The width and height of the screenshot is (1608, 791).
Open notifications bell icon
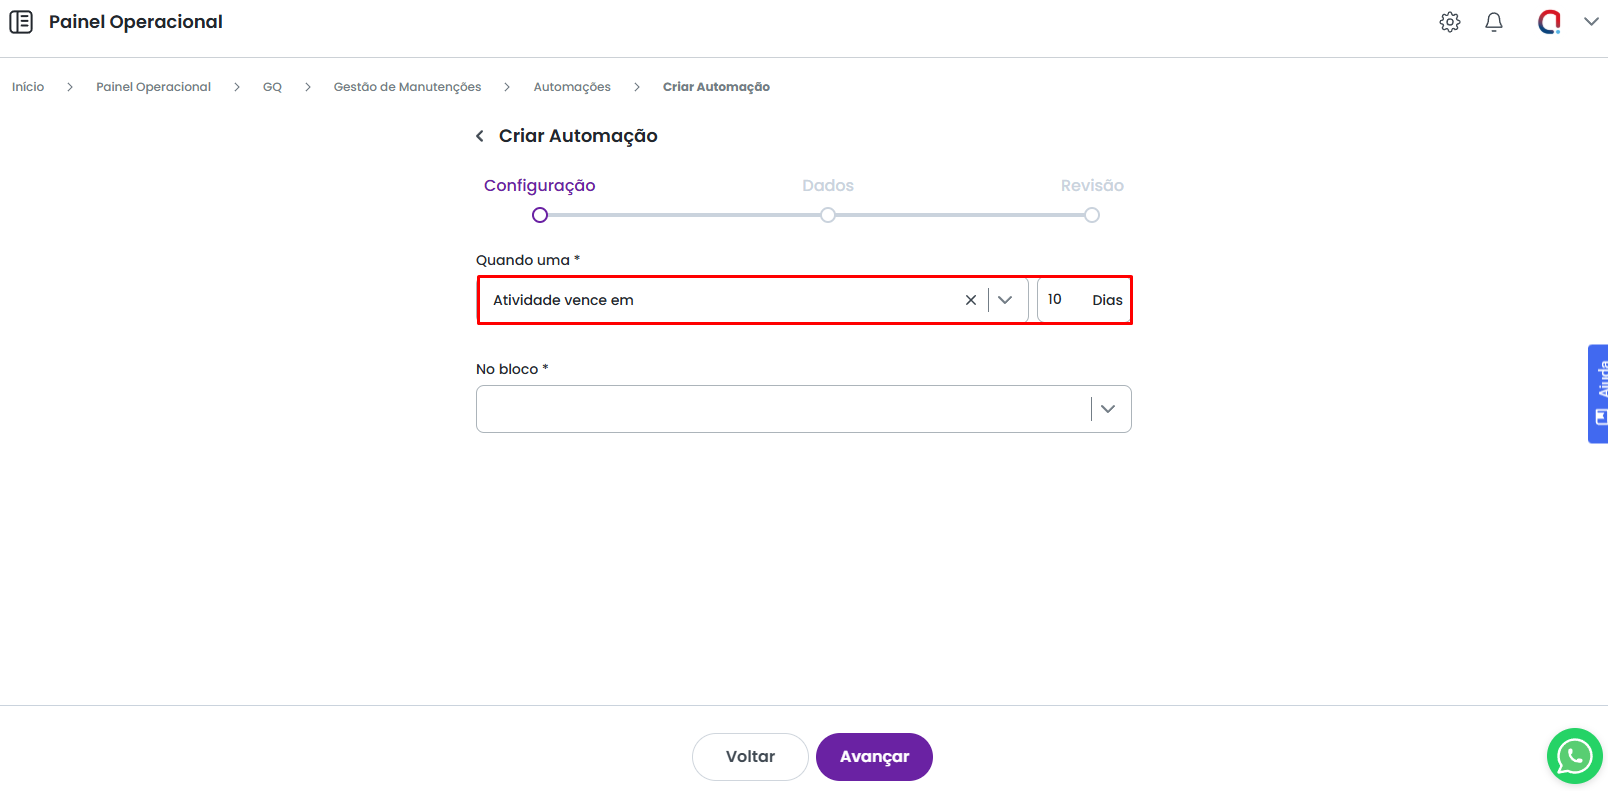[1493, 22]
